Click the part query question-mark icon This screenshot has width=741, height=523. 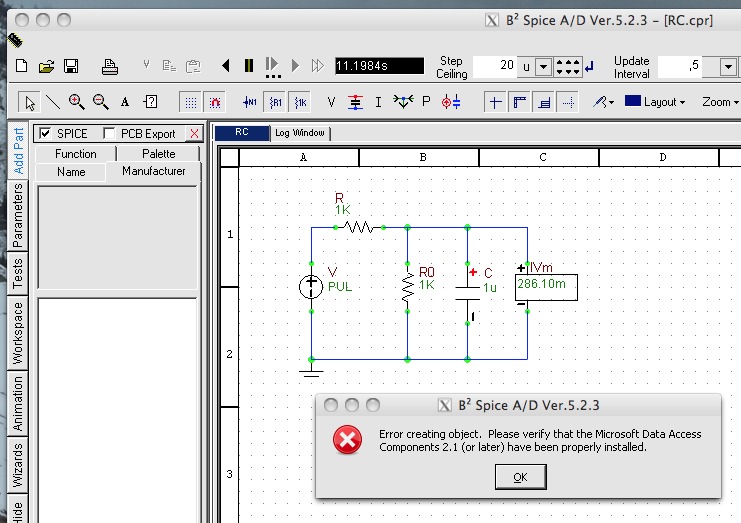(151, 102)
